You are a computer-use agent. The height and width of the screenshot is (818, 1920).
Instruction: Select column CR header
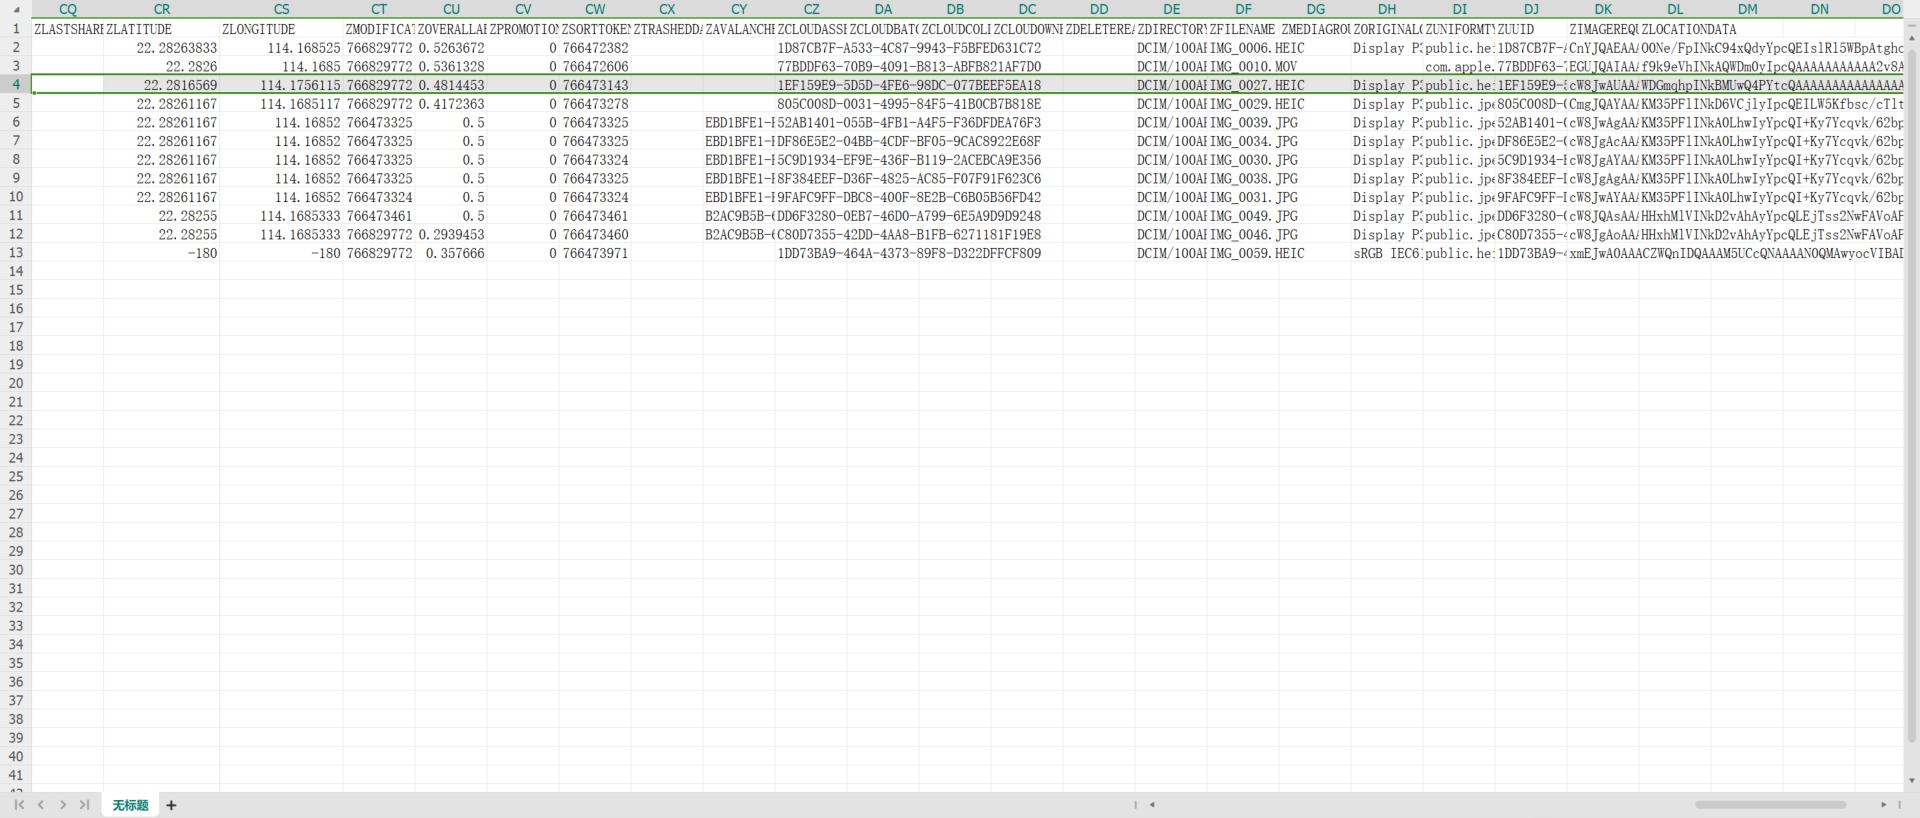click(162, 9)
